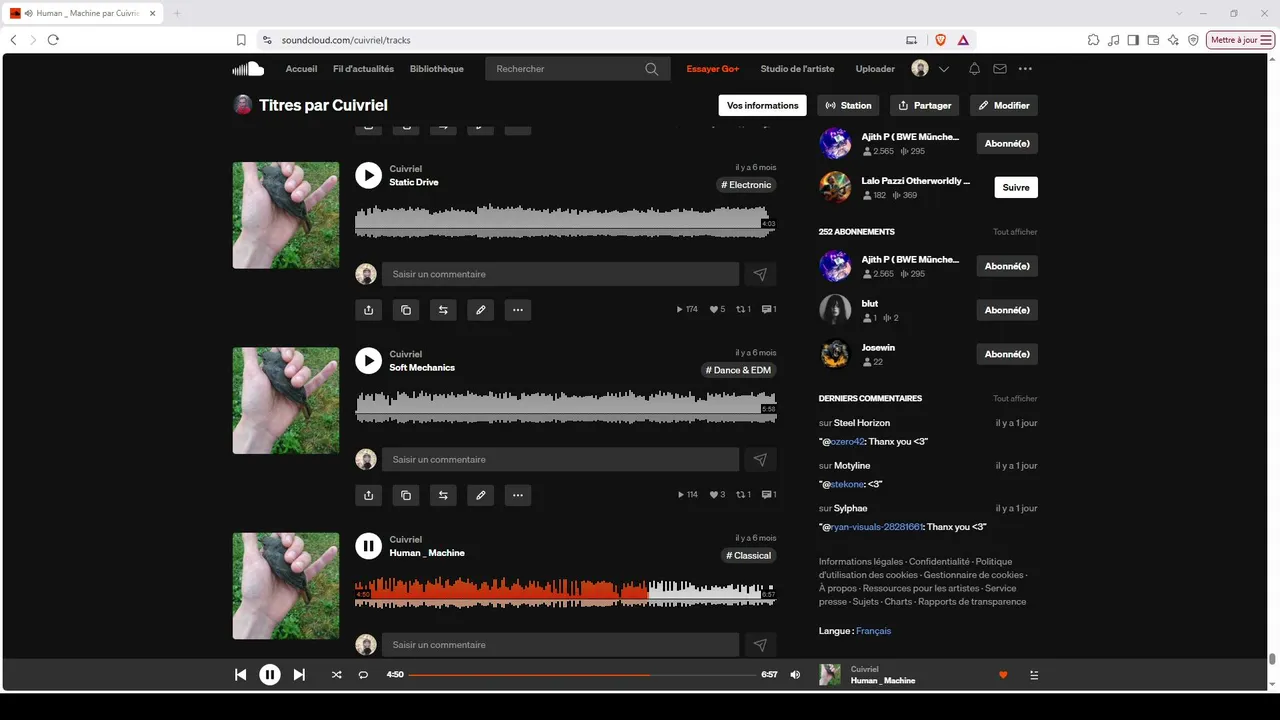Screen dimensions: 1280x720
Task: Click the Modifier button
Action: [x=1004, y=105]
